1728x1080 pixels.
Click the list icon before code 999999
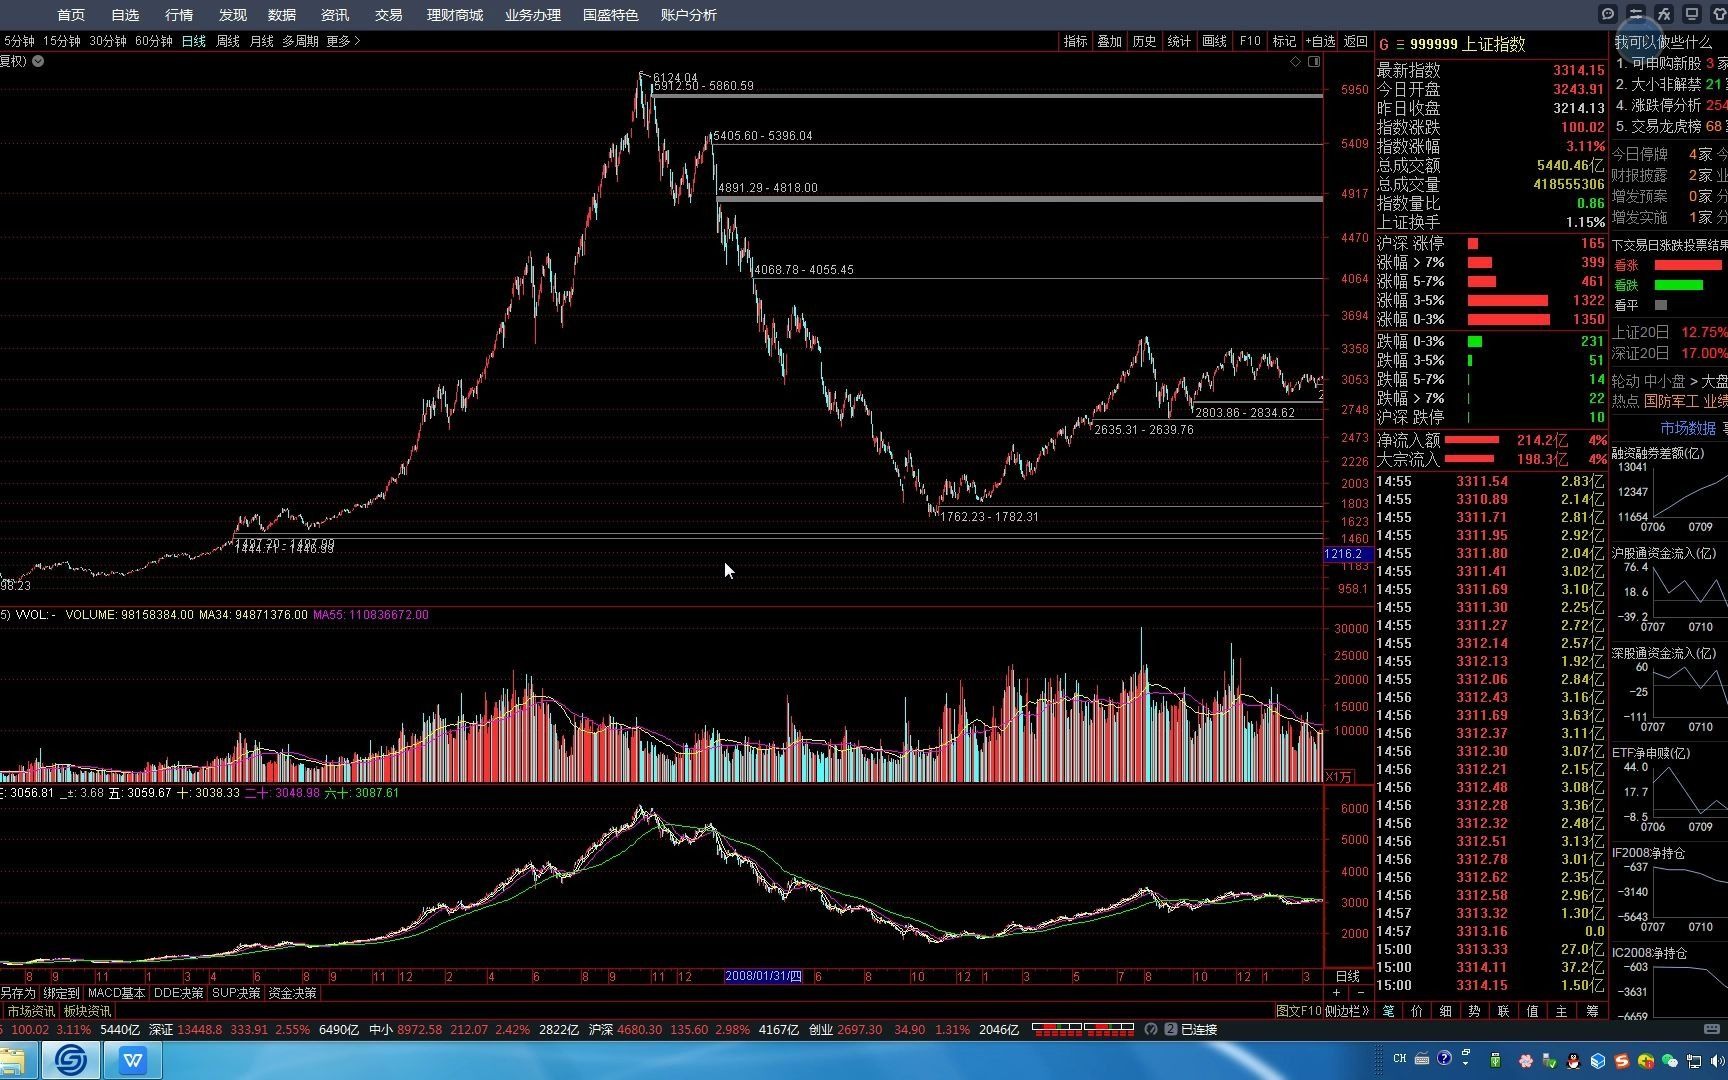click(1400, 44)
